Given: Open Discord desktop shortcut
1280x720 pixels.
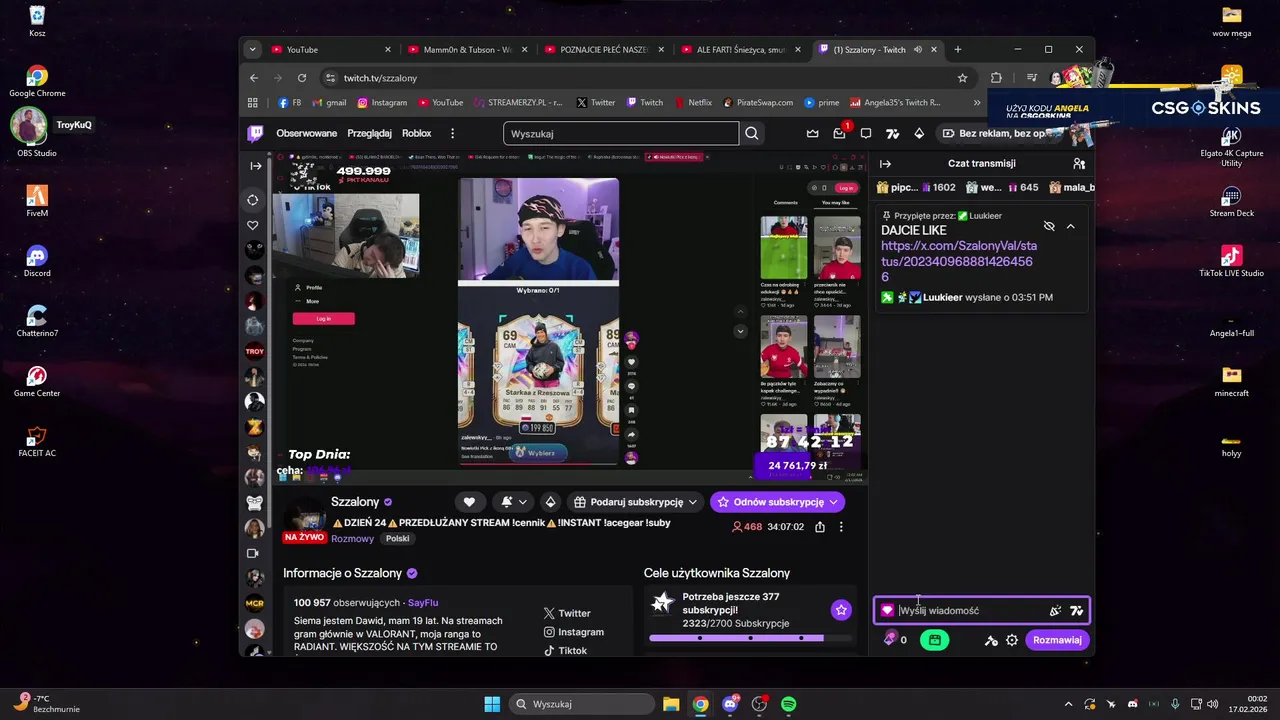Looking at the screenshot, I should (37, 261).
